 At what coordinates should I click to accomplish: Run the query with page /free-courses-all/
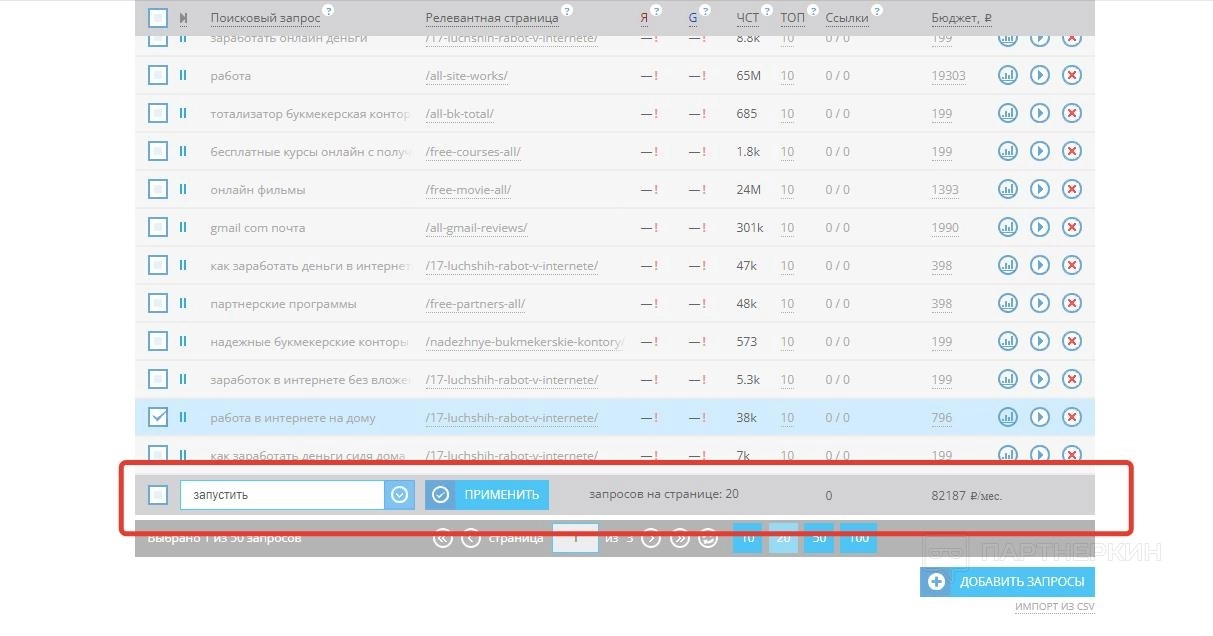pyautogui.click(x=1039, y=151)
